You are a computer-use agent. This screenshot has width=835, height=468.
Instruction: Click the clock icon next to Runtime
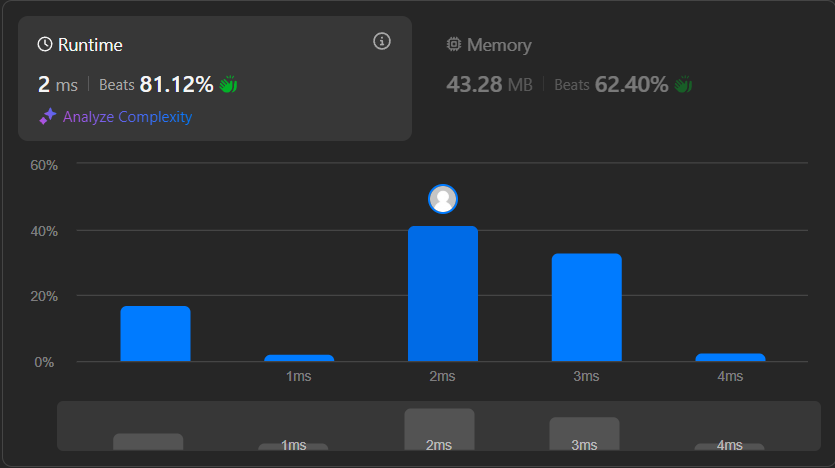(x=45, y=45)
